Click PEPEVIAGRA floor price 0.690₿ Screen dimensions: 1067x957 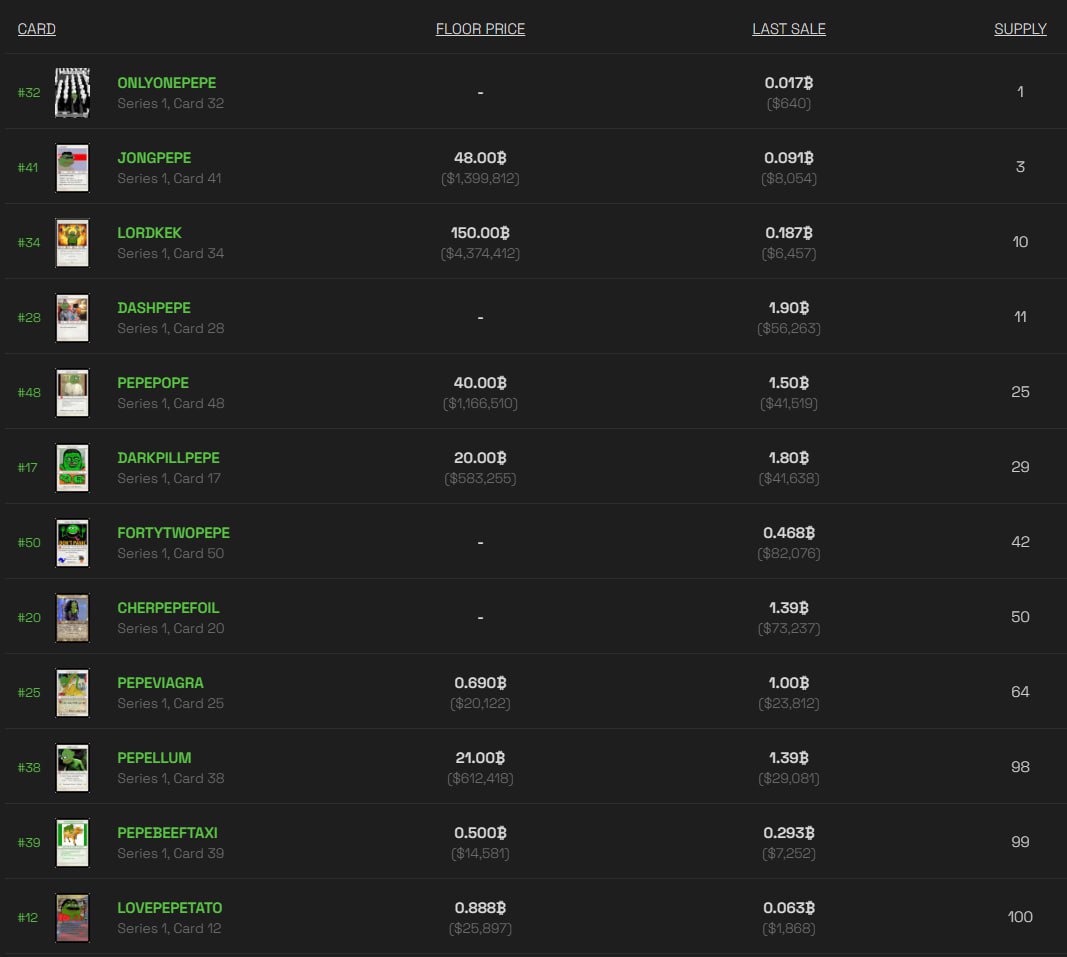[x=480, y=683]
